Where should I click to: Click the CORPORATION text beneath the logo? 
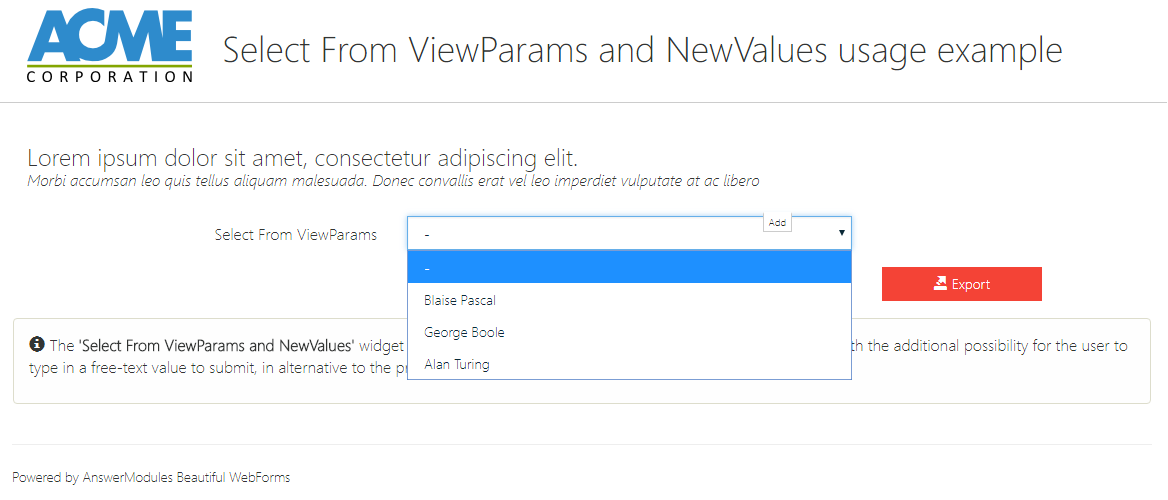point(110,76)
